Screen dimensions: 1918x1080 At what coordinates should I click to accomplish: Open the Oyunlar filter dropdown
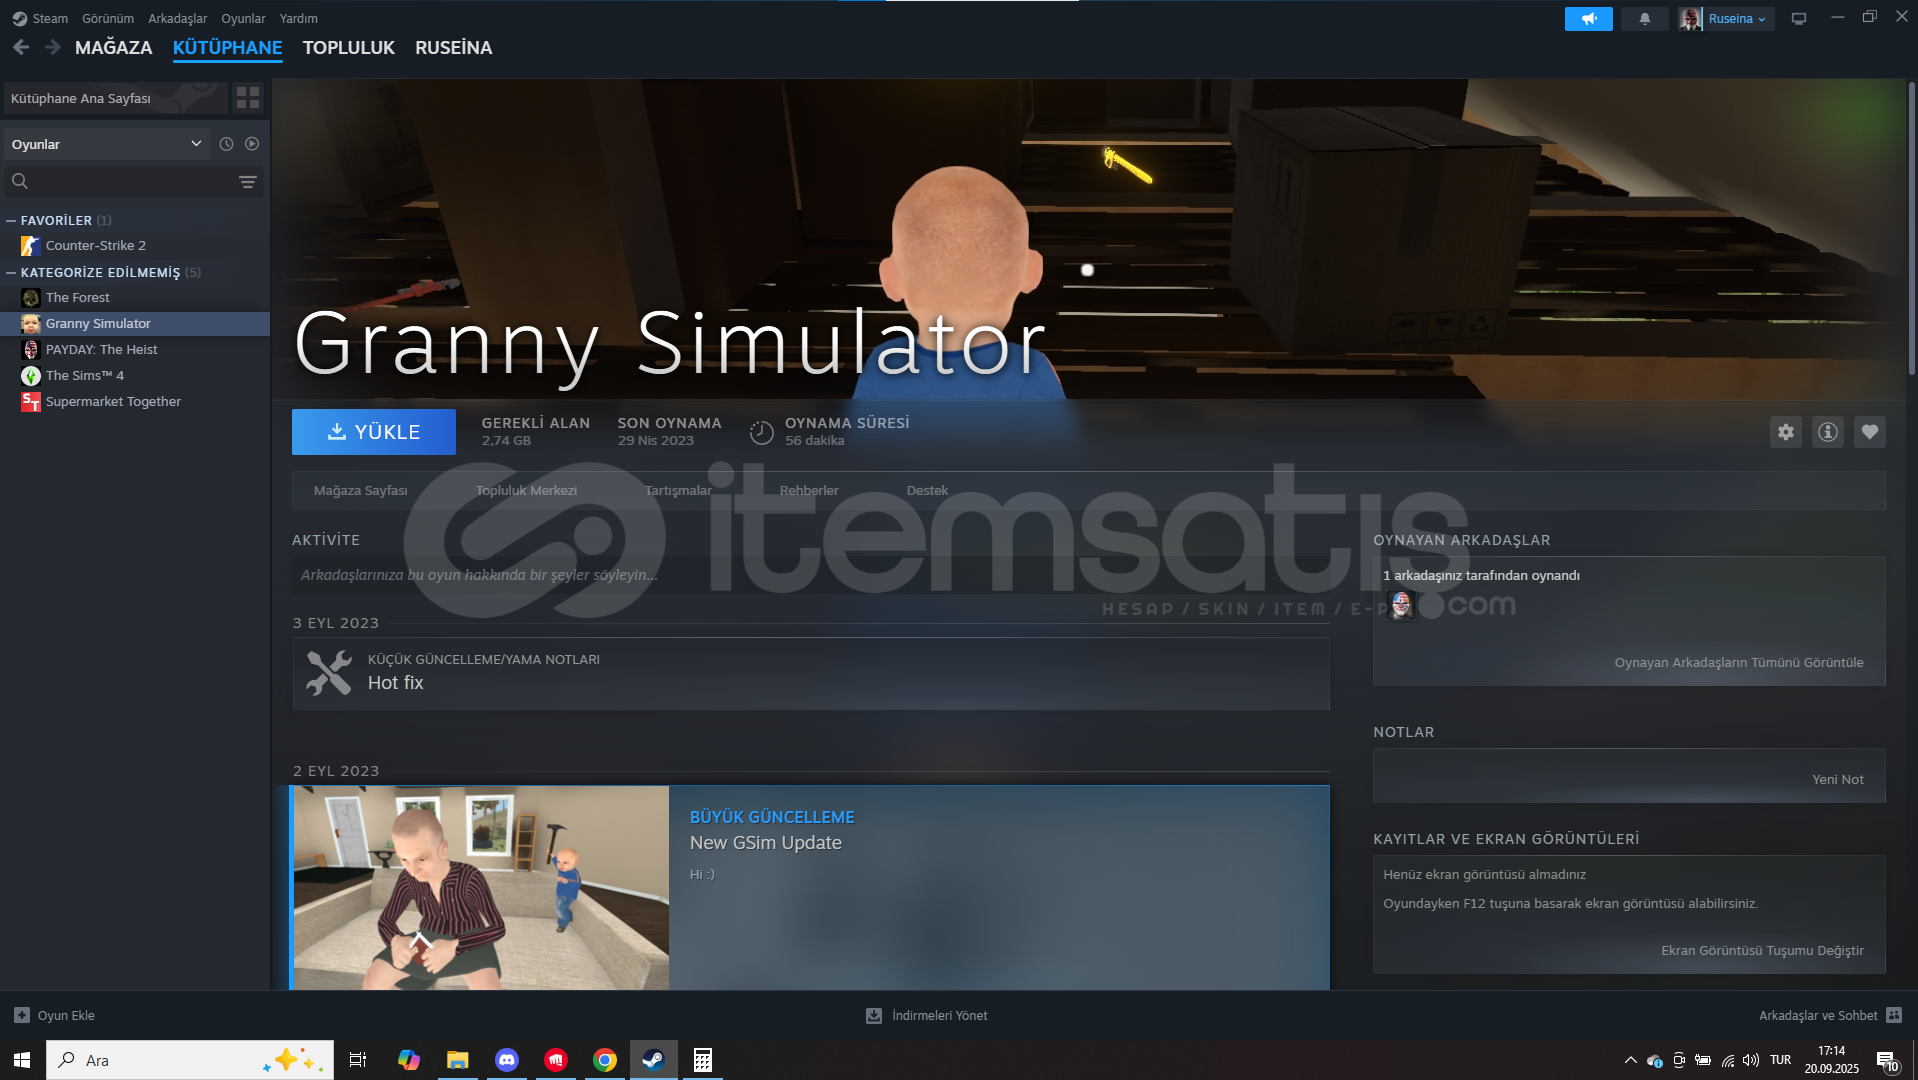coord(107,144)
